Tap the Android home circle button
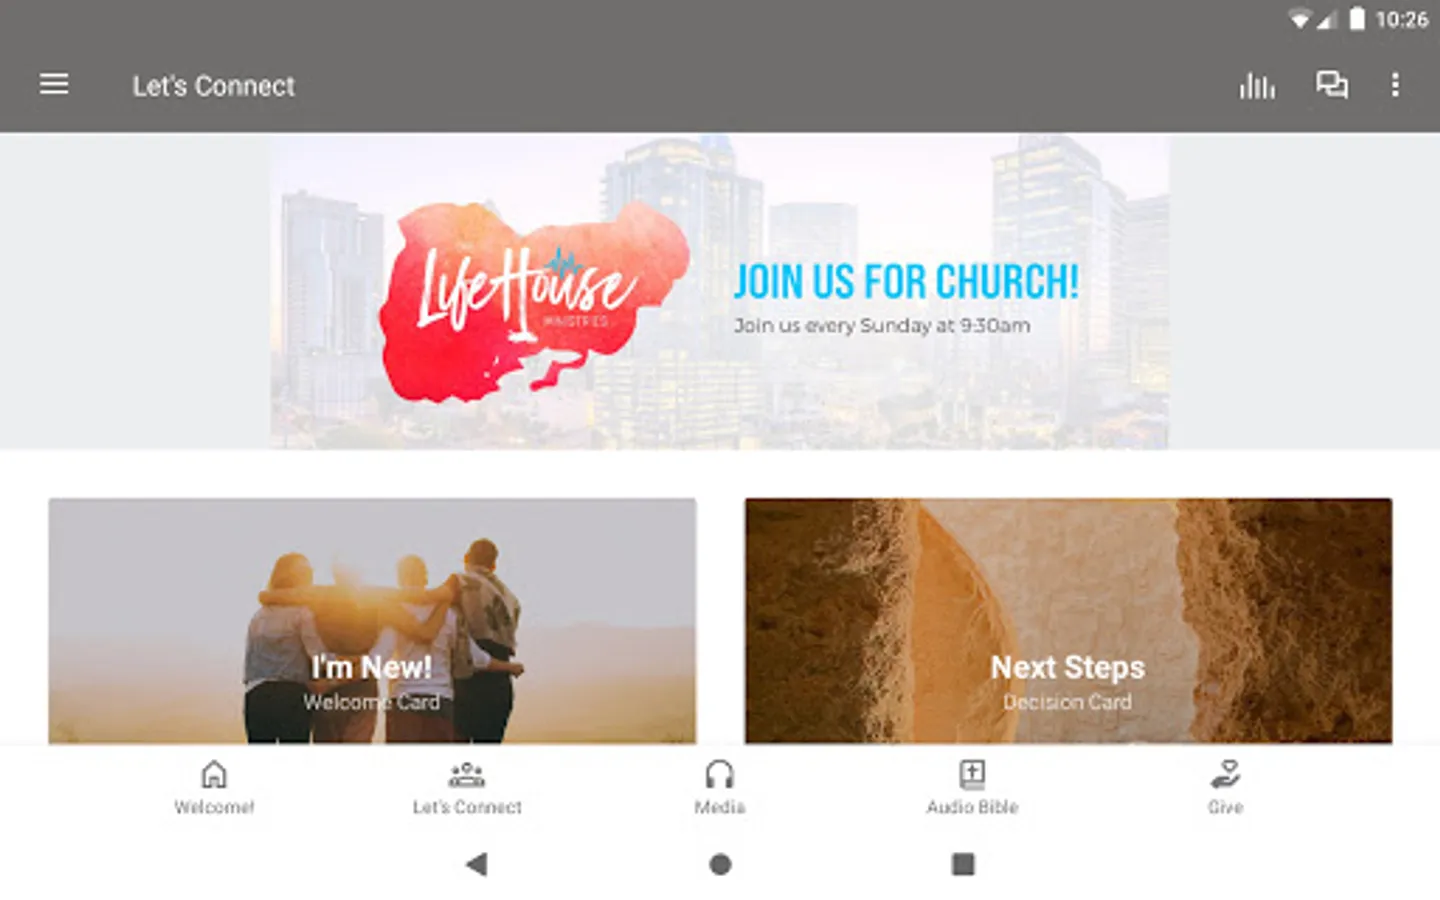 tap(720, 864)
